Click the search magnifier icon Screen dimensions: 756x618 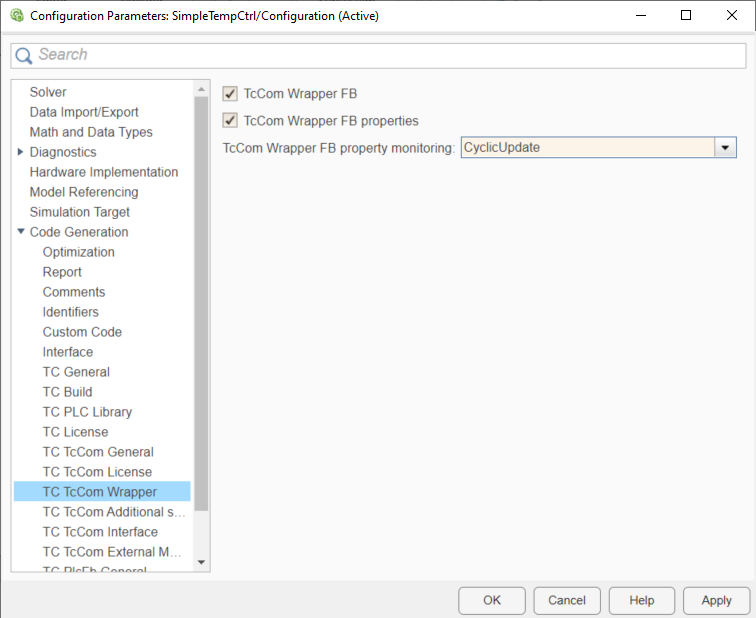point(23,55)
